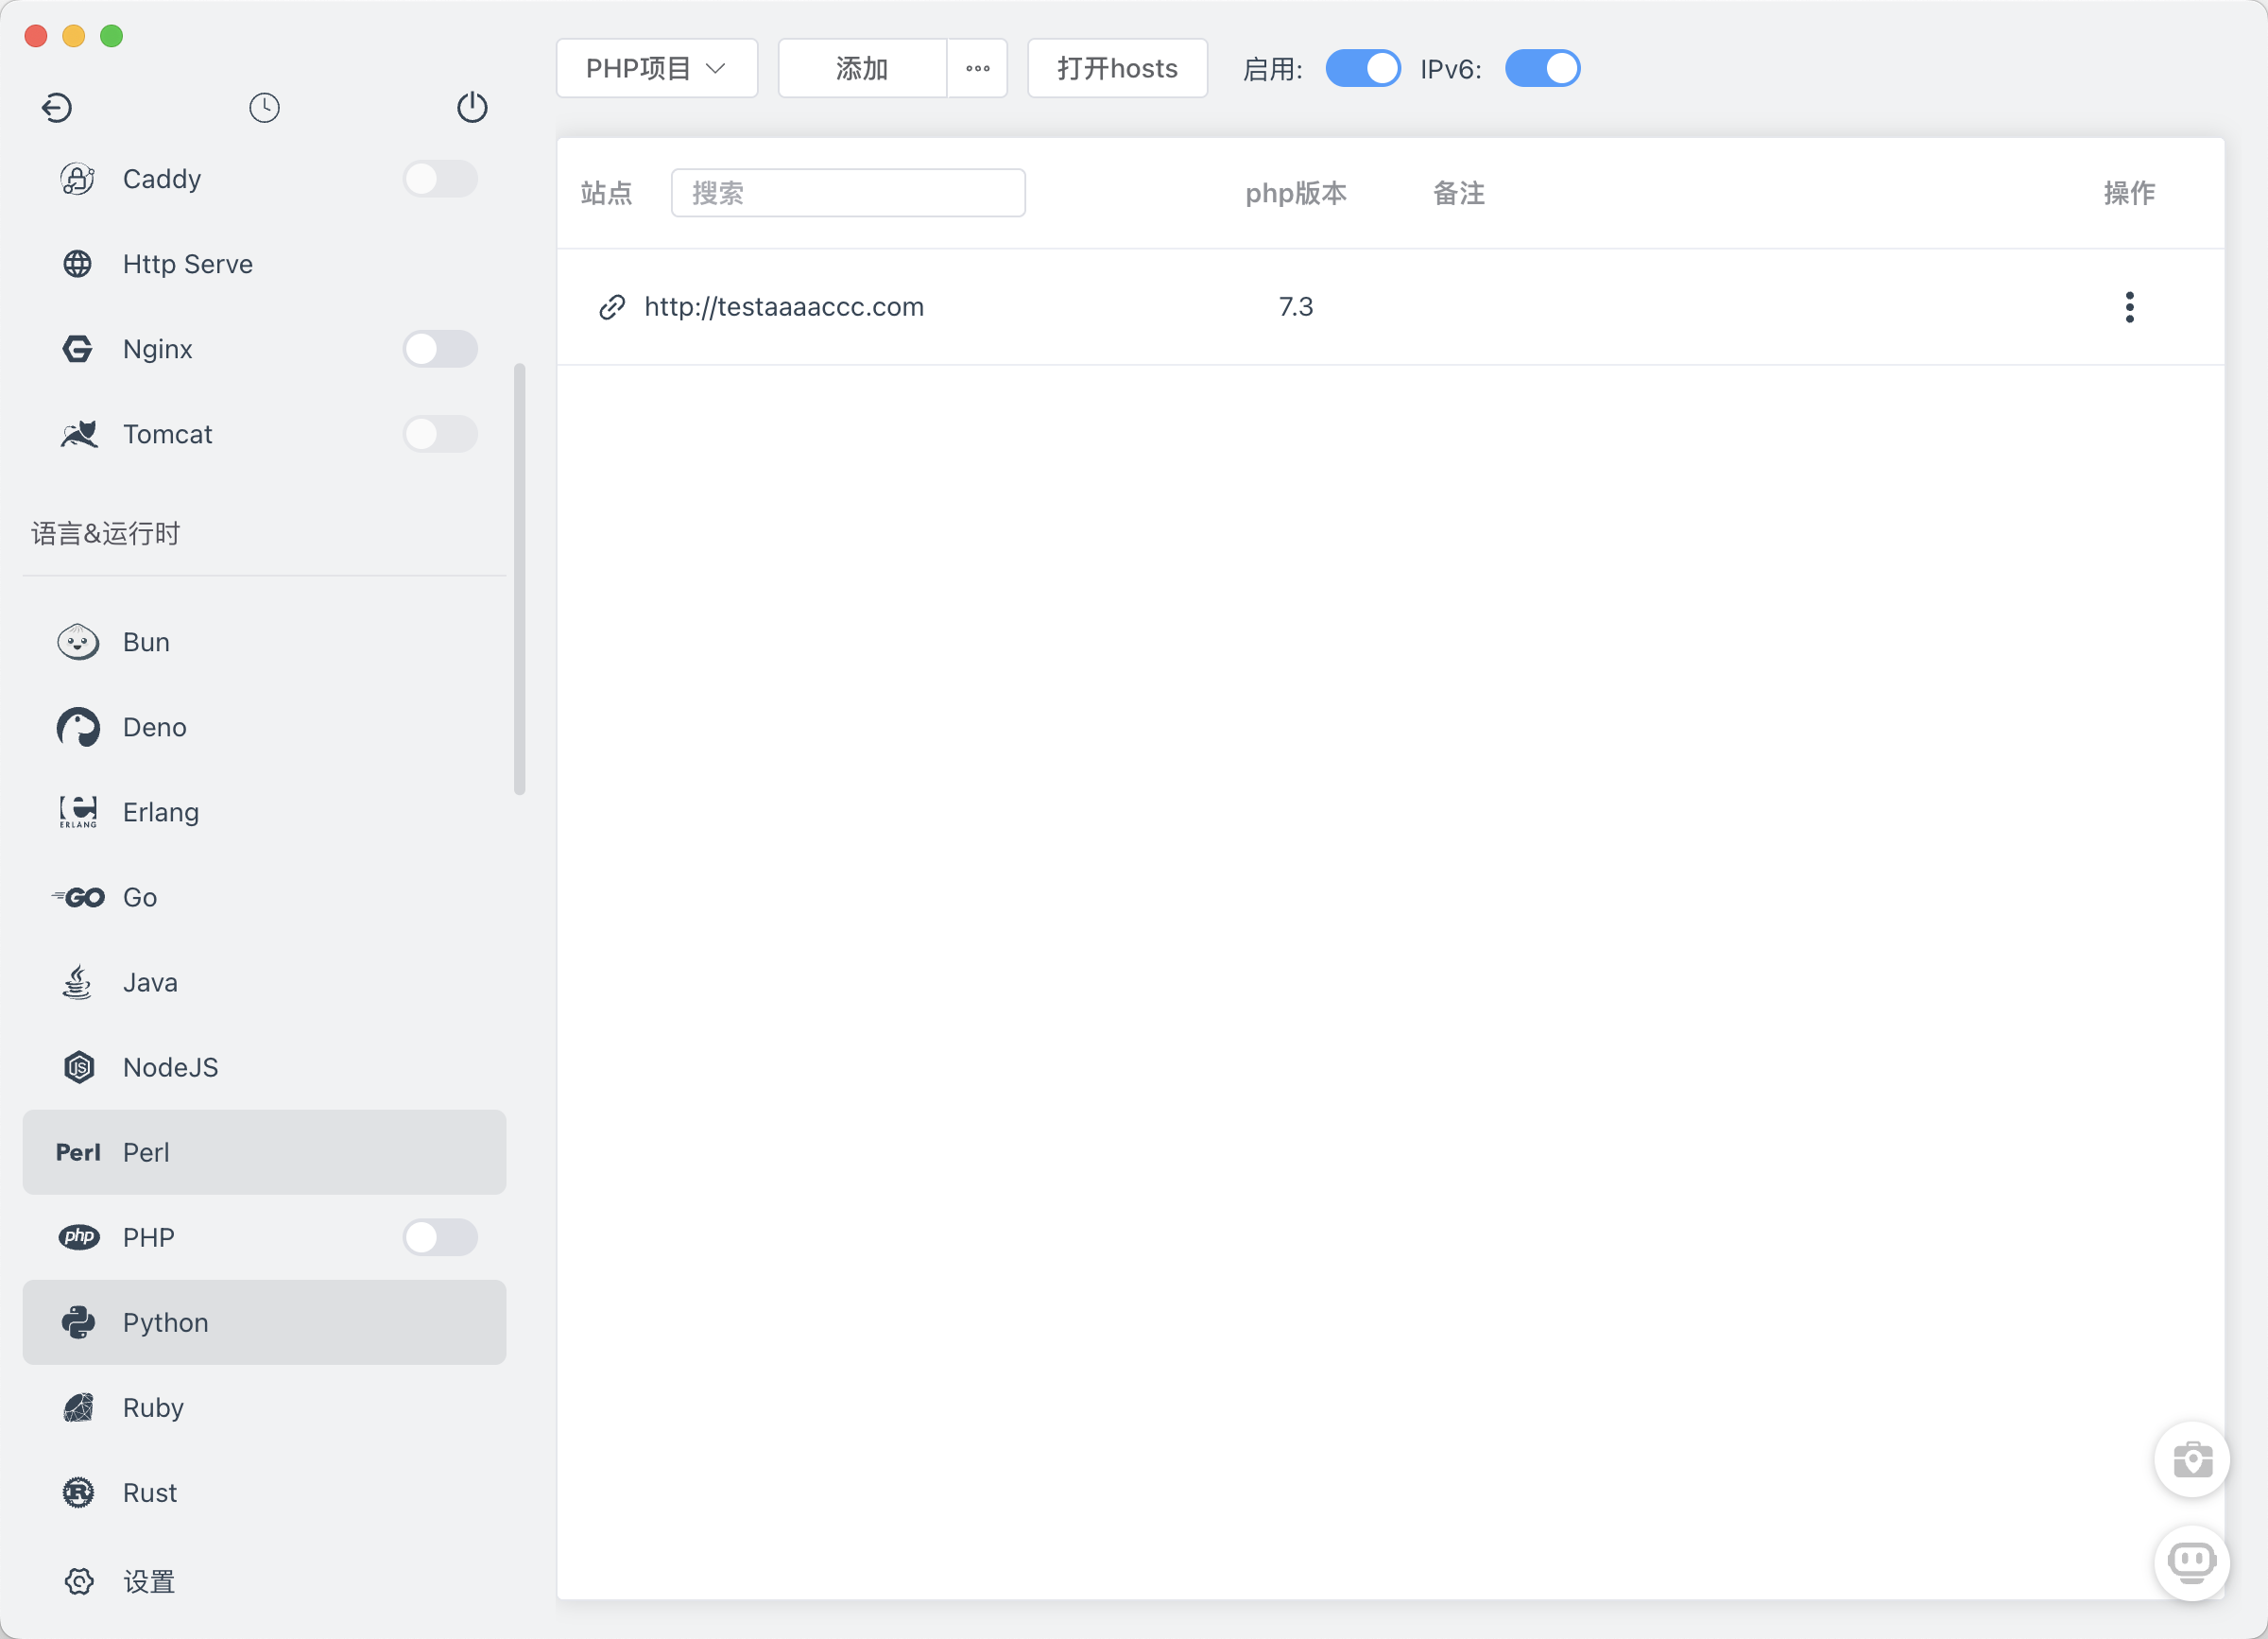Click the Deno logo icon in sidebar
The width and height of the screenshot is (2268, 1639).
78,727
